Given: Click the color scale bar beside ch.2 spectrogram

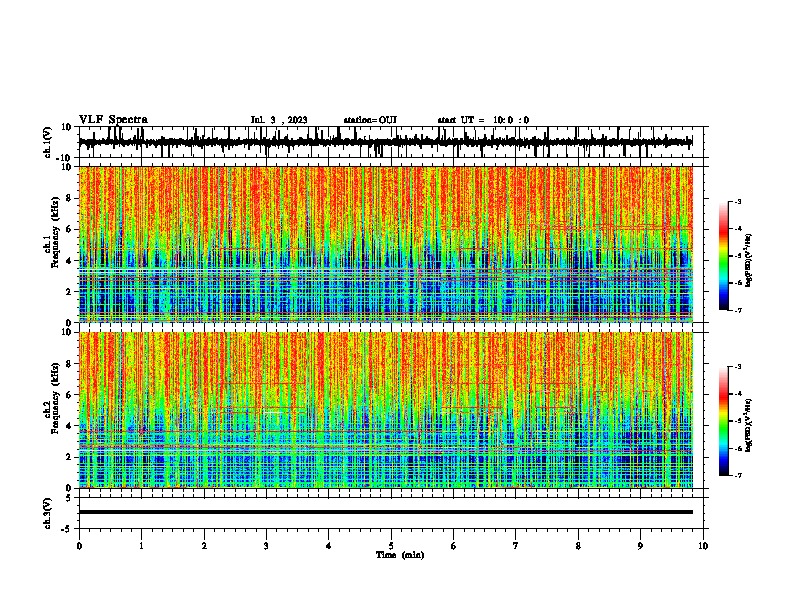Looking at the screenshot, I should 724,421.
